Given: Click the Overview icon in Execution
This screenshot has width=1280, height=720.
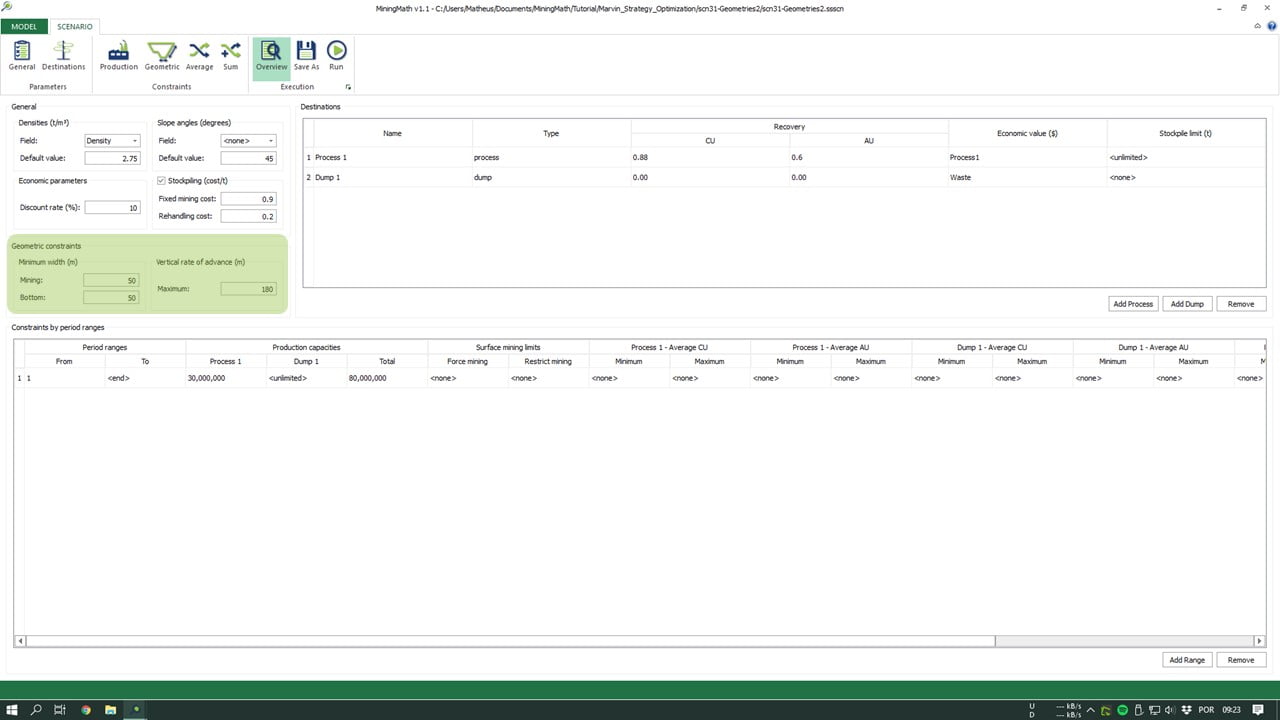Looking at the screenshot, I should click(x=271, y=55).
